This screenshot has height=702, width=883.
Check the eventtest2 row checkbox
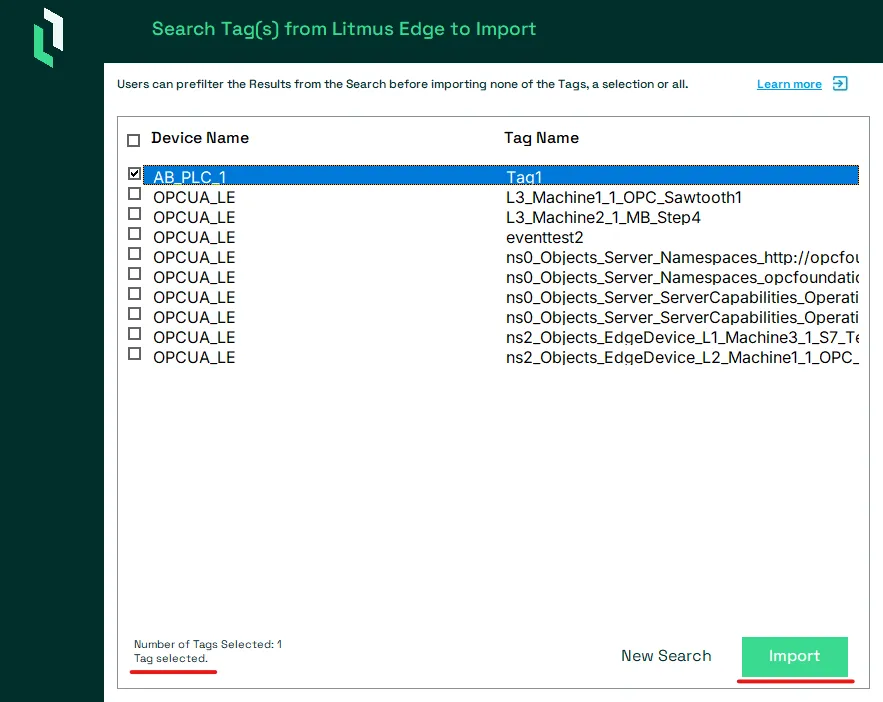pos(134,234)
